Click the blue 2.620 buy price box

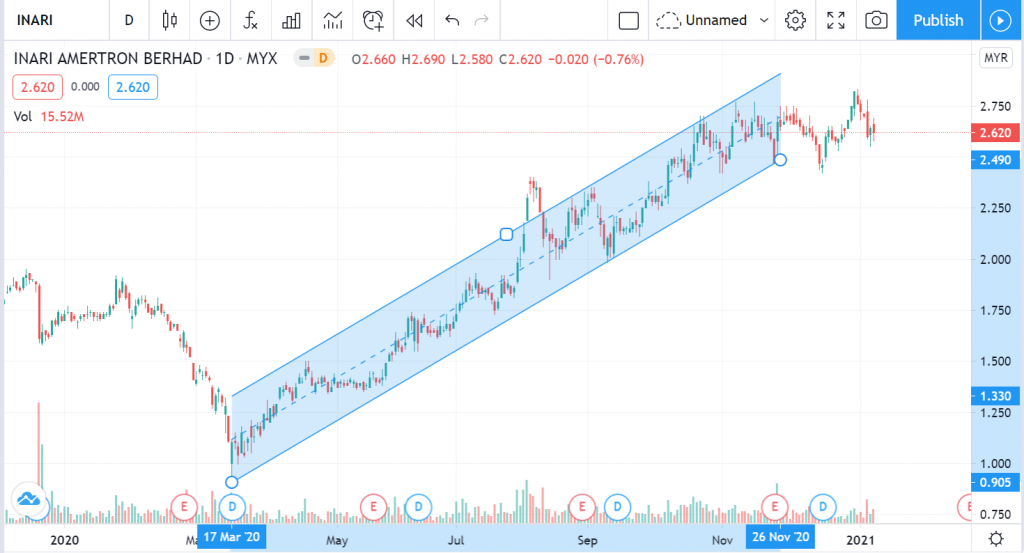(x=133, y=87)
